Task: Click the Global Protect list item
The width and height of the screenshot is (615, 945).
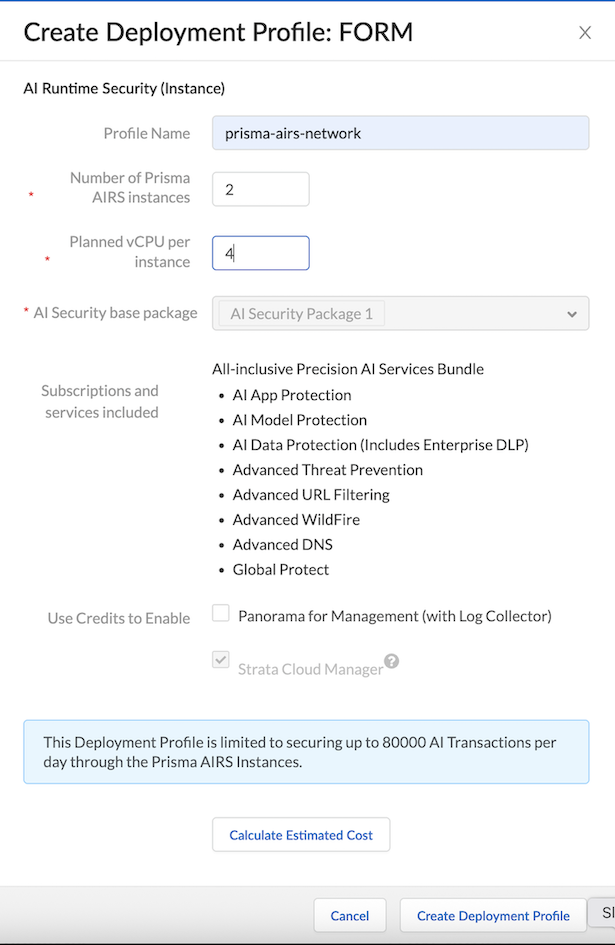Action: click(x=281, y=570)
